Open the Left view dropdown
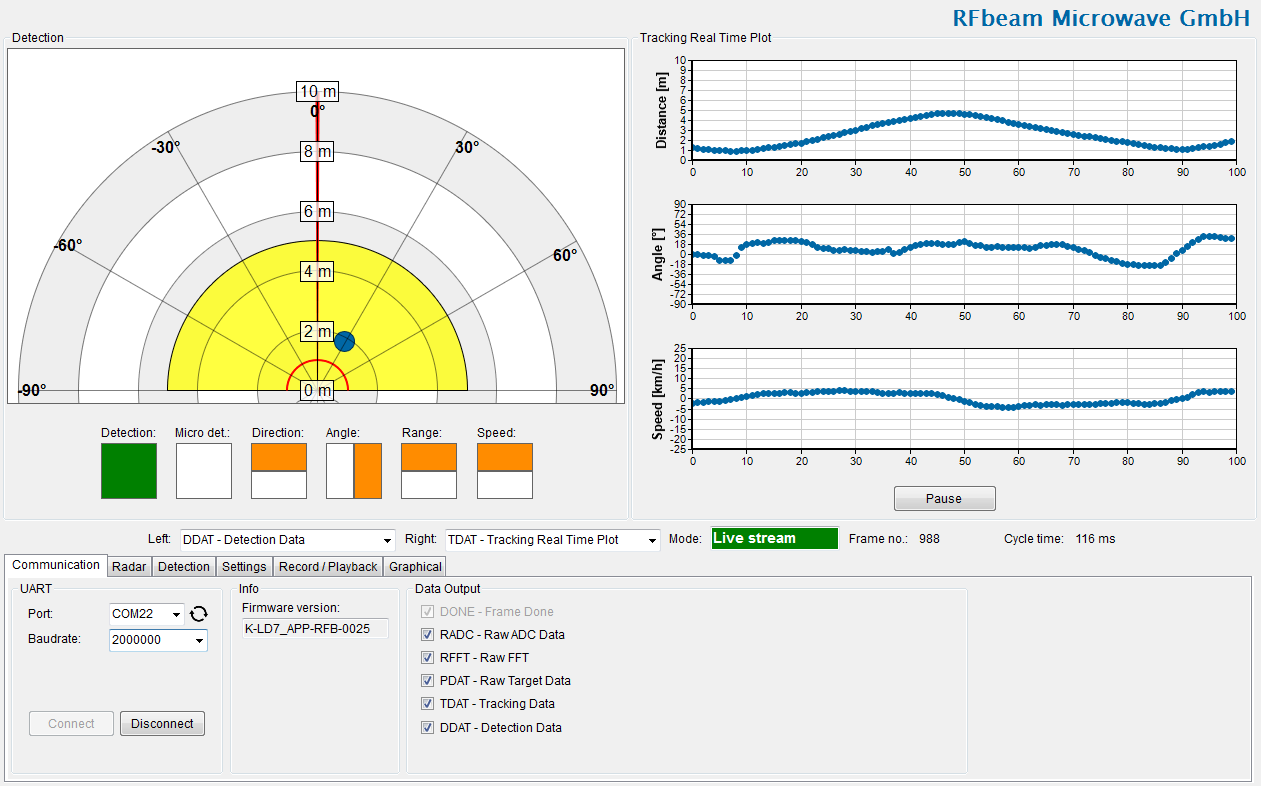The height and width of the screenshot is (786, 1261). (288, 540)
